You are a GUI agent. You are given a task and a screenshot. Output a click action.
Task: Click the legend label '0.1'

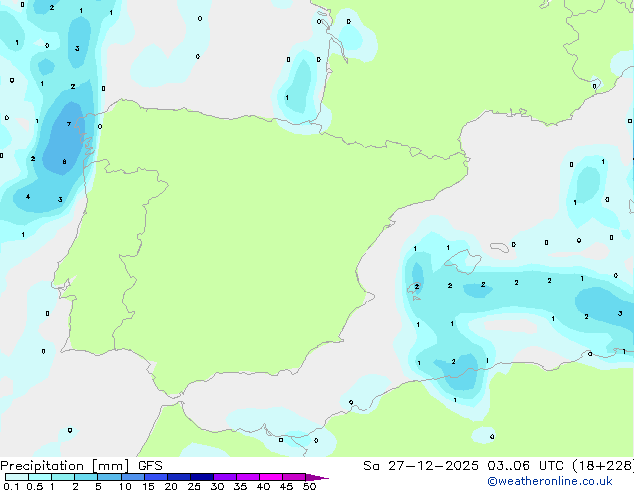[x=11, y=486]
